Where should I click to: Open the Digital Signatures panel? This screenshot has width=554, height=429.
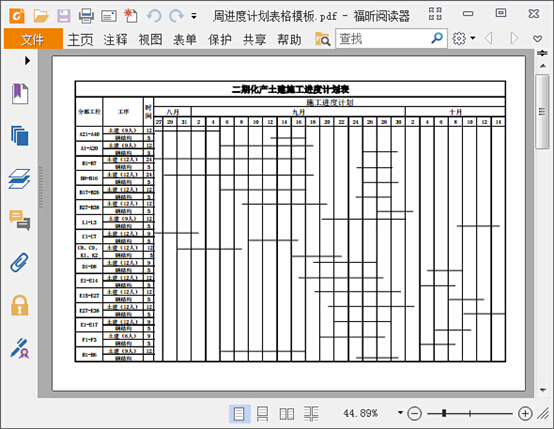20,348
